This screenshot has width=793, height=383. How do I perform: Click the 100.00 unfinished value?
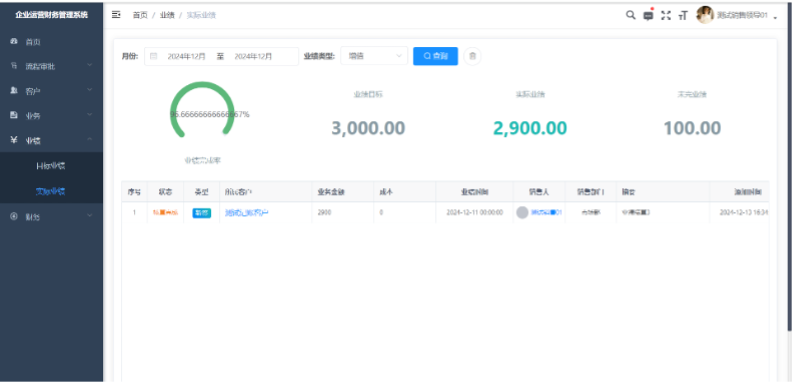coord(692,129)
